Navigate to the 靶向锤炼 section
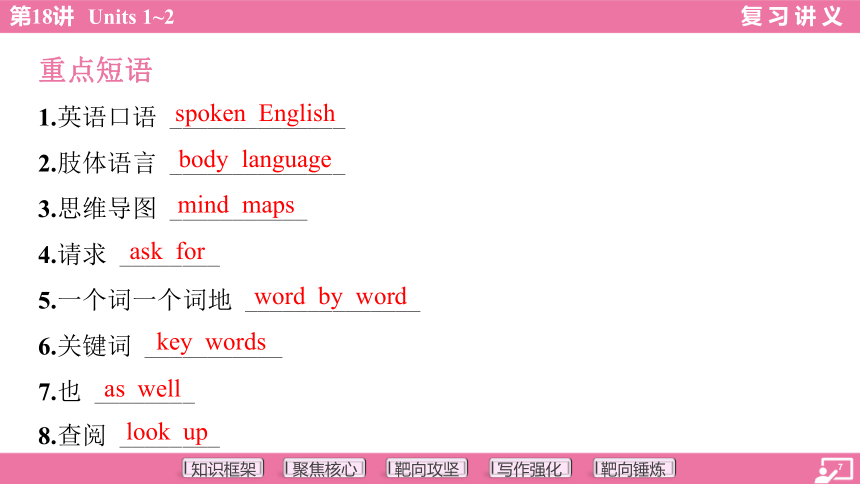This screenshot has width=860, height=484. 633,469
